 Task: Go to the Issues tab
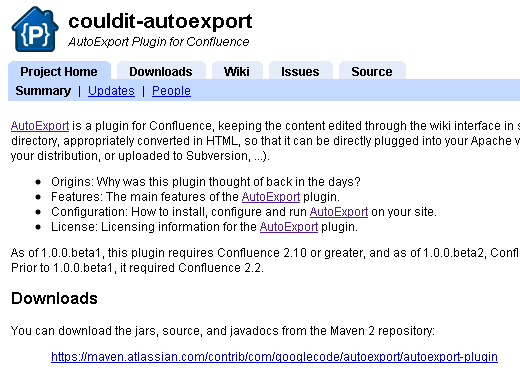[300, 71]
